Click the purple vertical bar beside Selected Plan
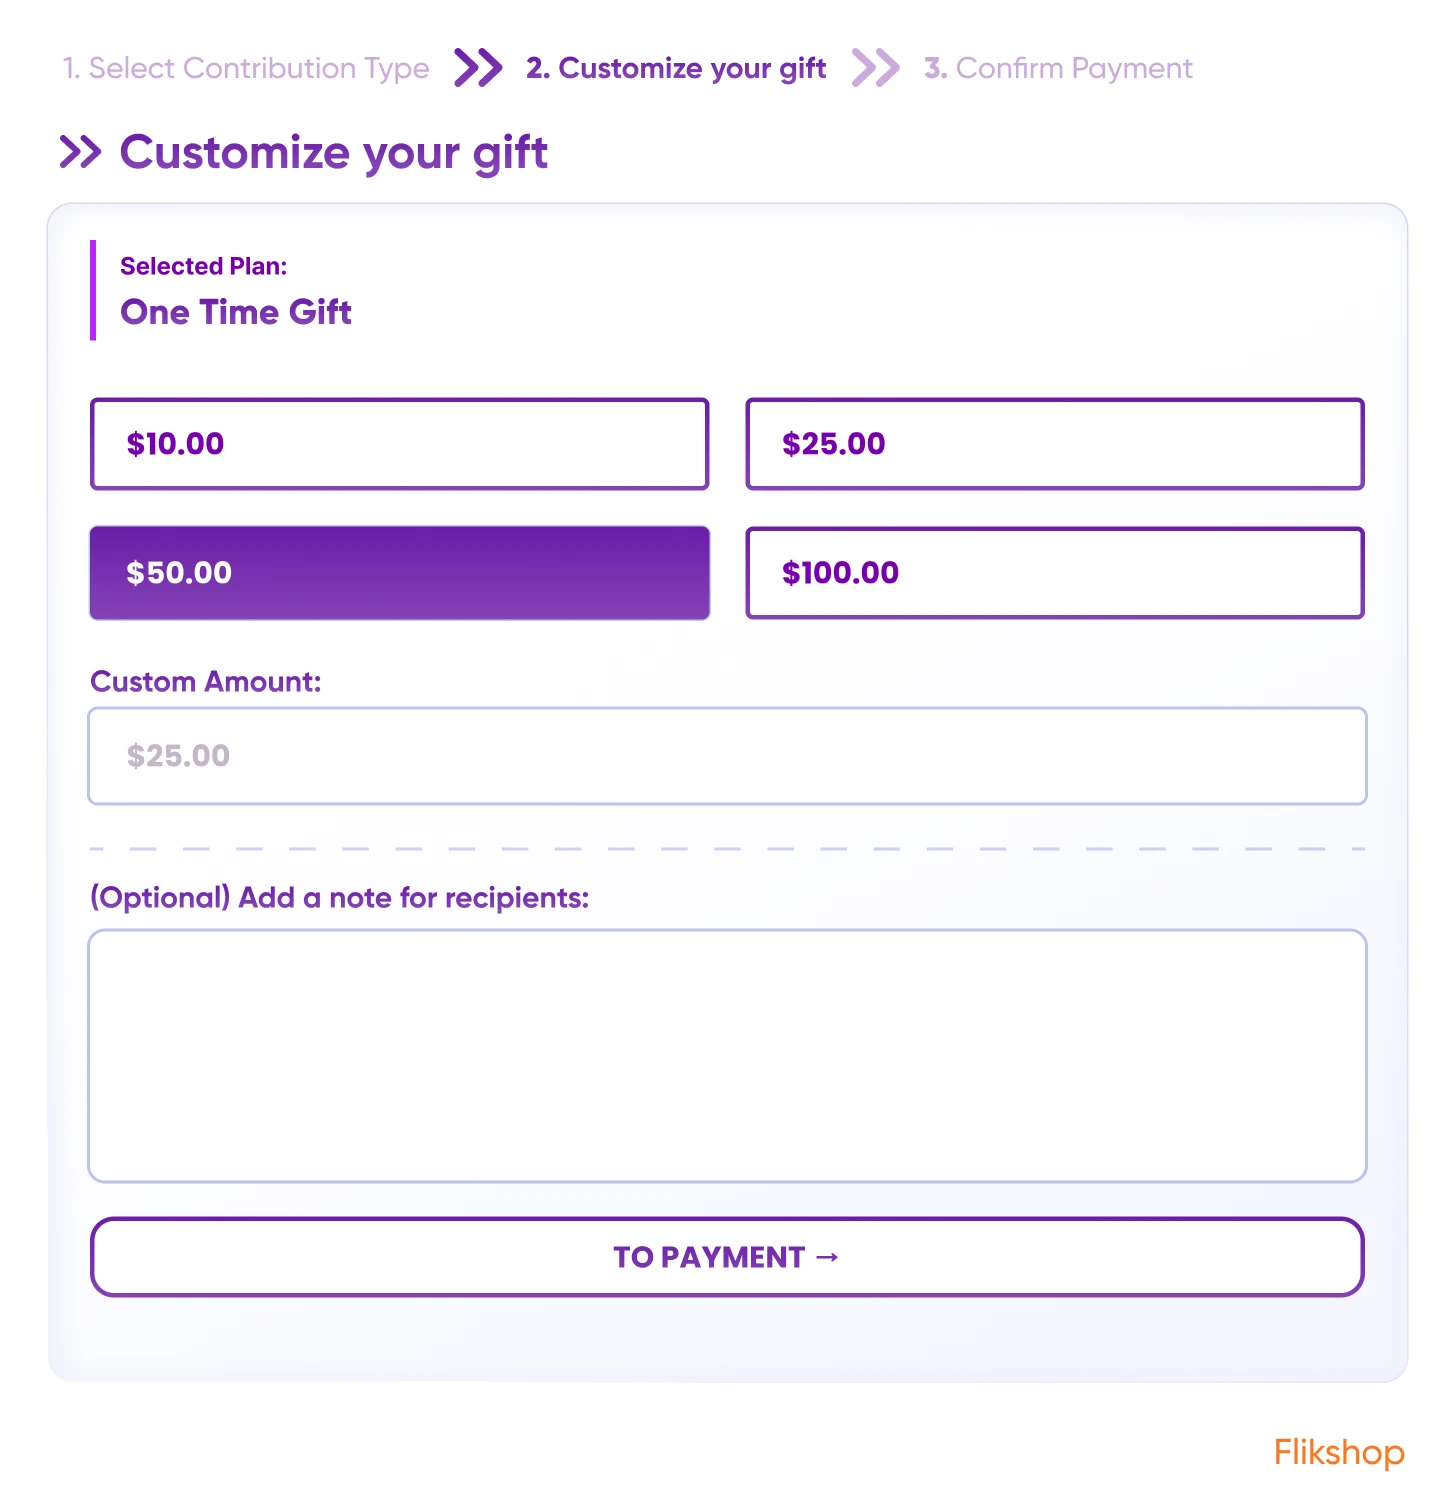The height and width of the screenshot is (1512, 1455). coord(93,290)
